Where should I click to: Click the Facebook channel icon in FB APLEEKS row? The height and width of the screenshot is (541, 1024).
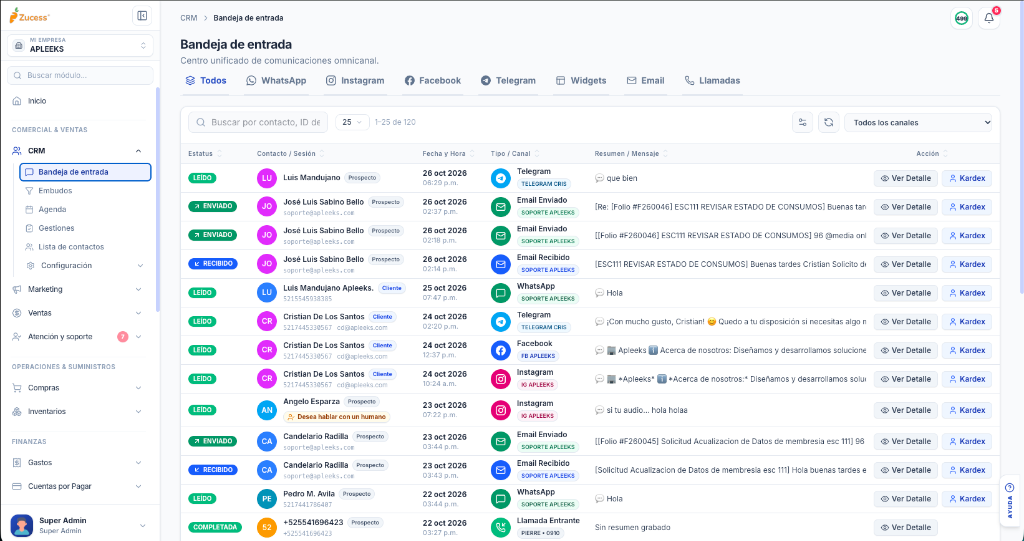501,350
